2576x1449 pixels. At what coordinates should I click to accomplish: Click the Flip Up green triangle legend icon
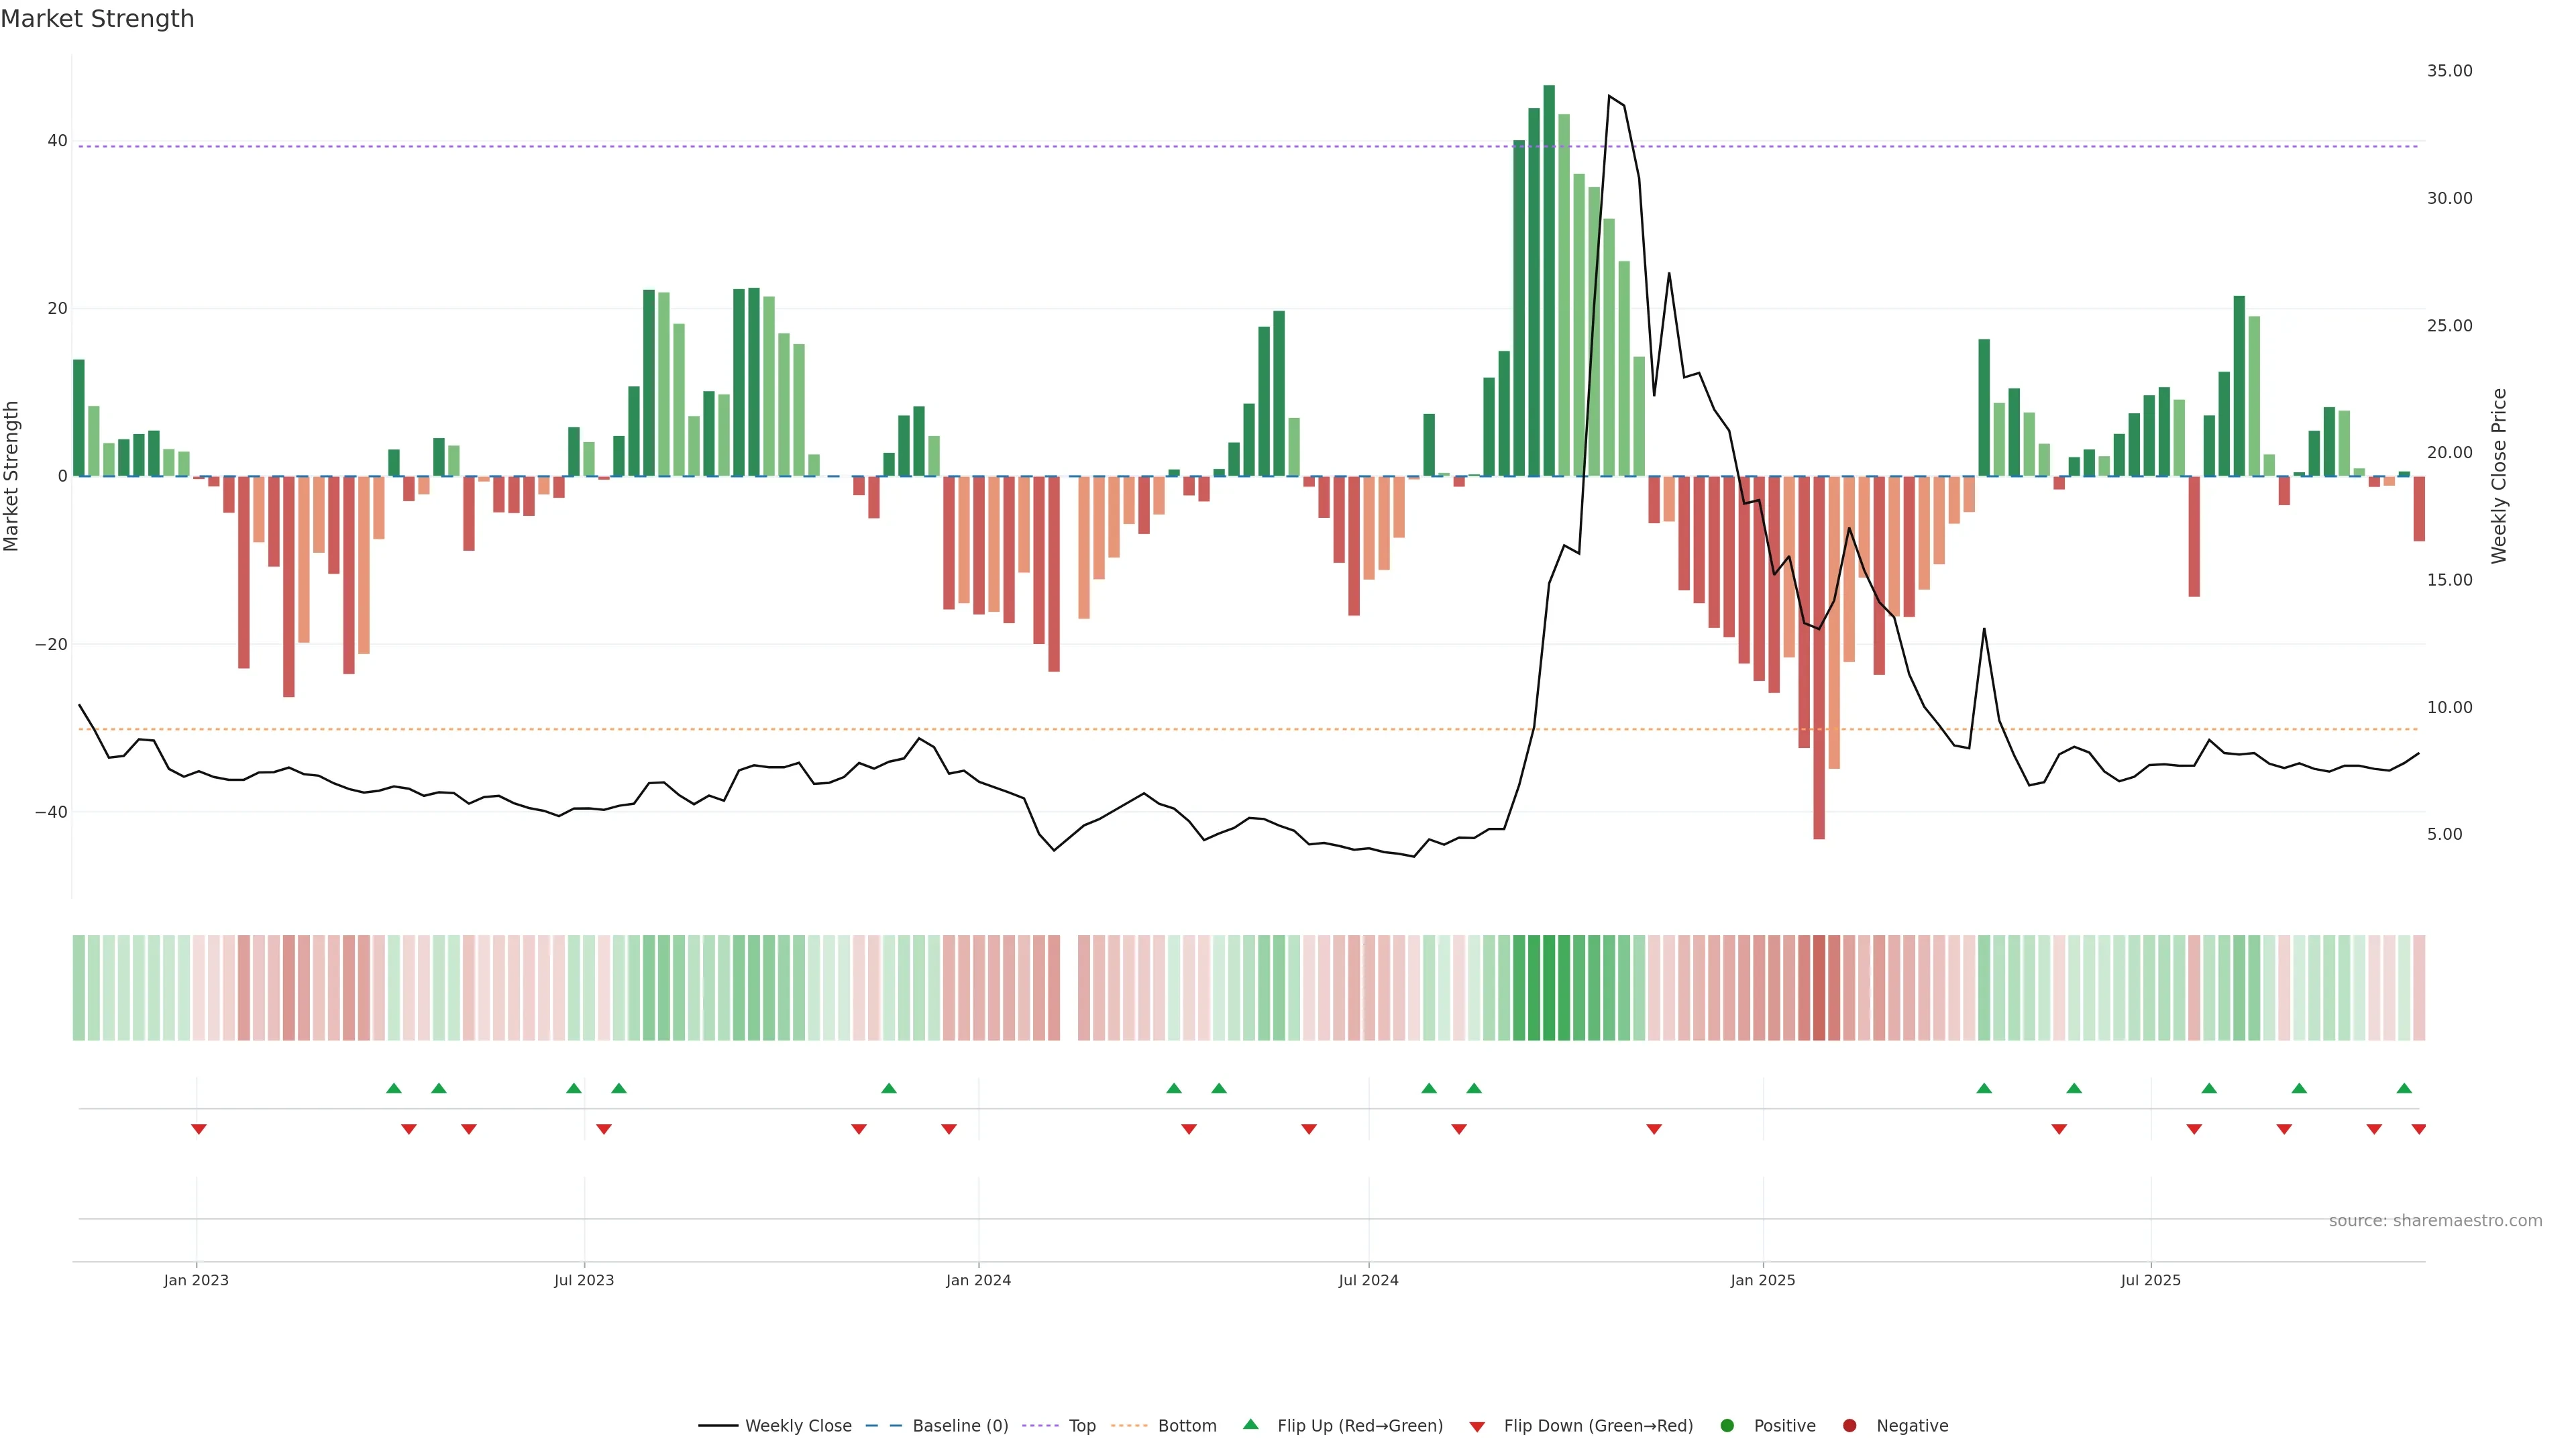click(x=1250, y=1425)
